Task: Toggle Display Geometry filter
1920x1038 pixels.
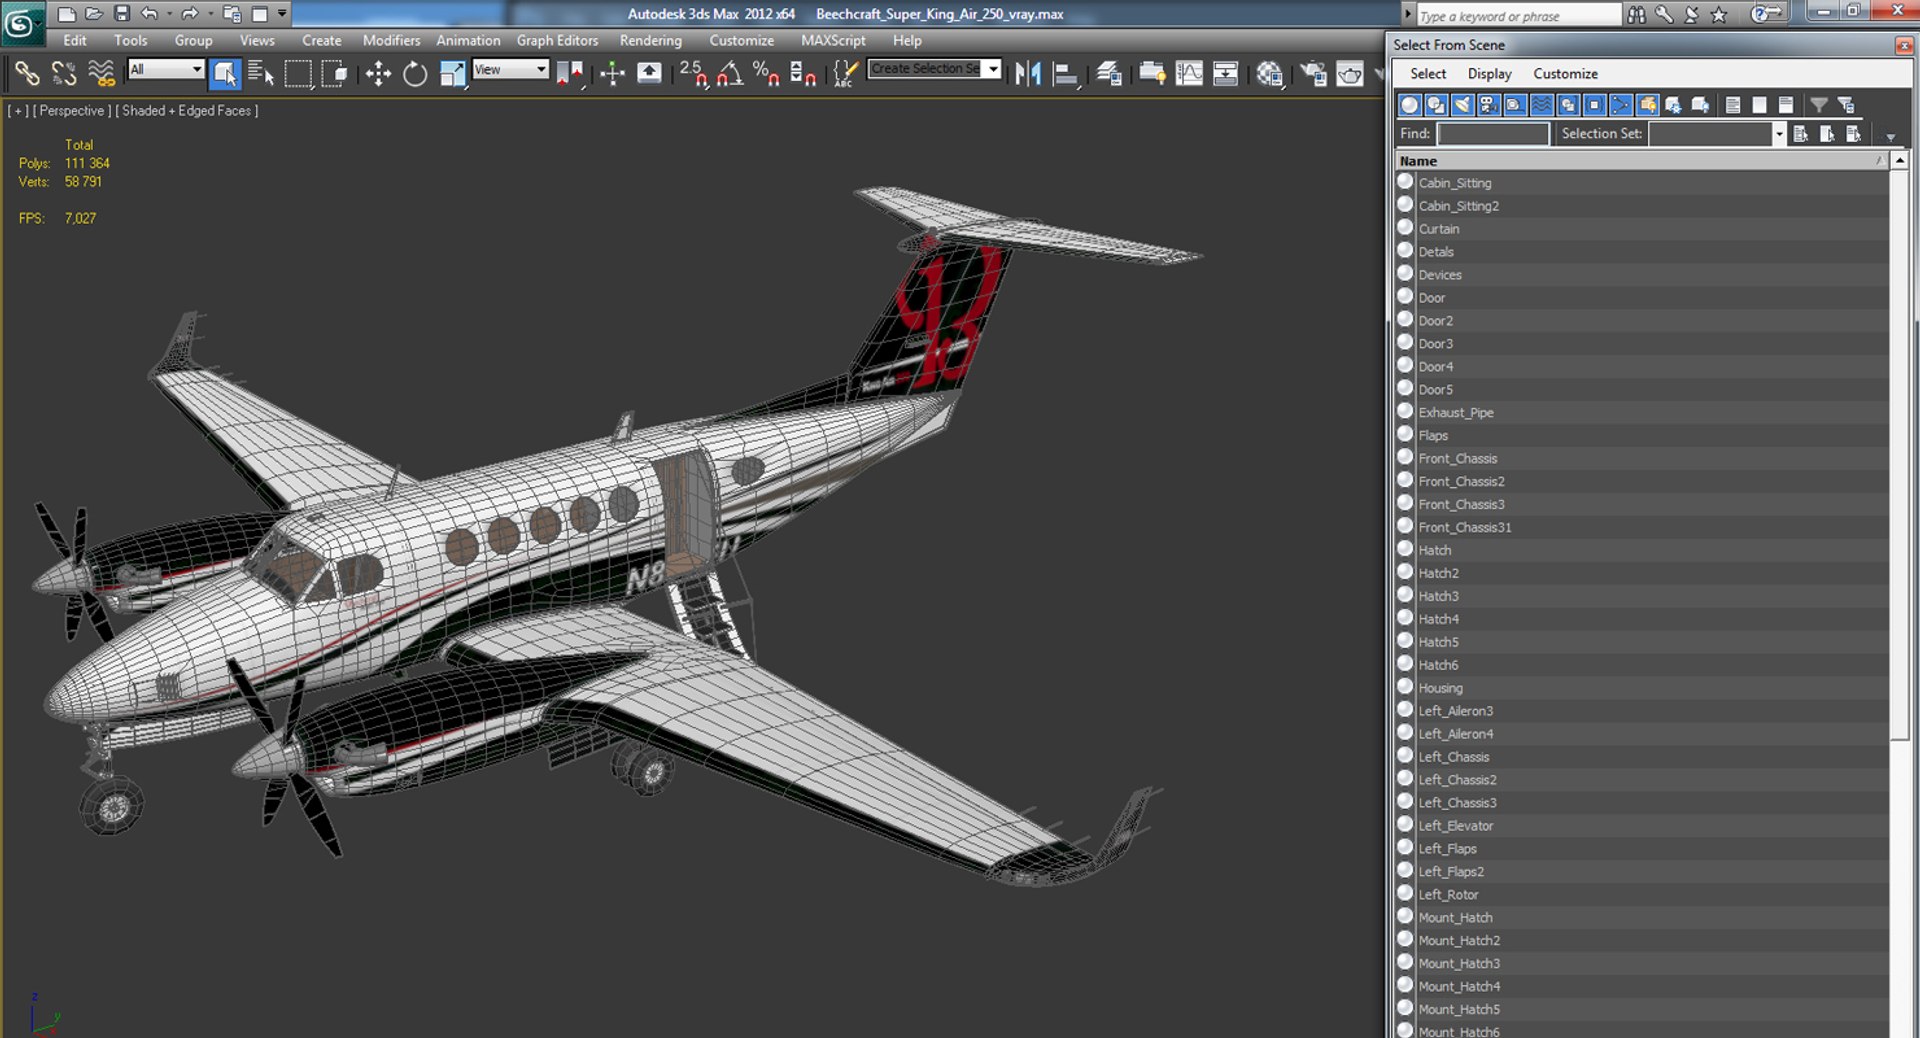Action: click(x=1410, y=105)
